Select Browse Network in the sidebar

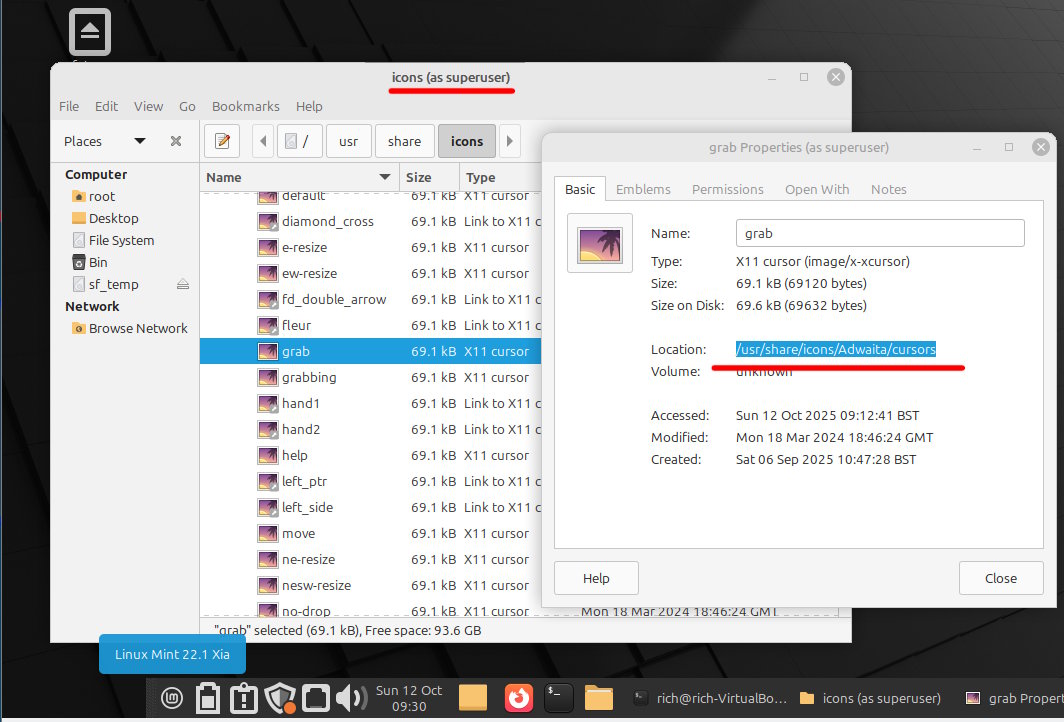point(130,328)
